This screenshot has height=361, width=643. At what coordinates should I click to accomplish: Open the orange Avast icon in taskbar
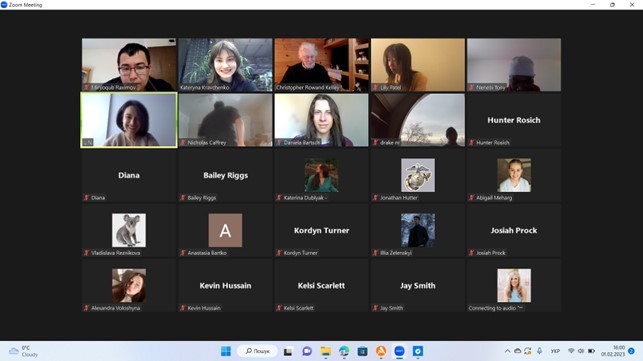click(x=381, y=351)
